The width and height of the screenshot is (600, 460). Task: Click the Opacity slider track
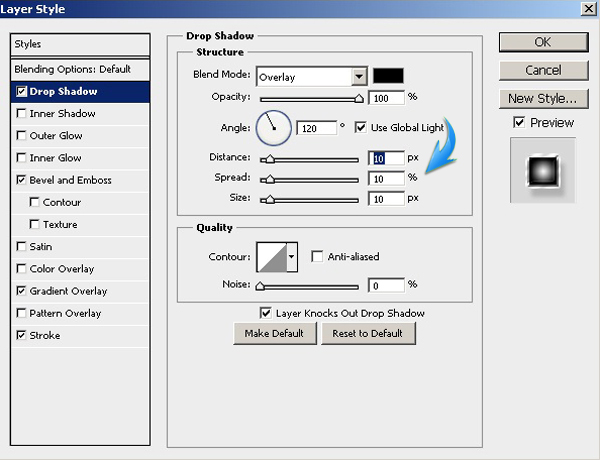coord(310,99)
